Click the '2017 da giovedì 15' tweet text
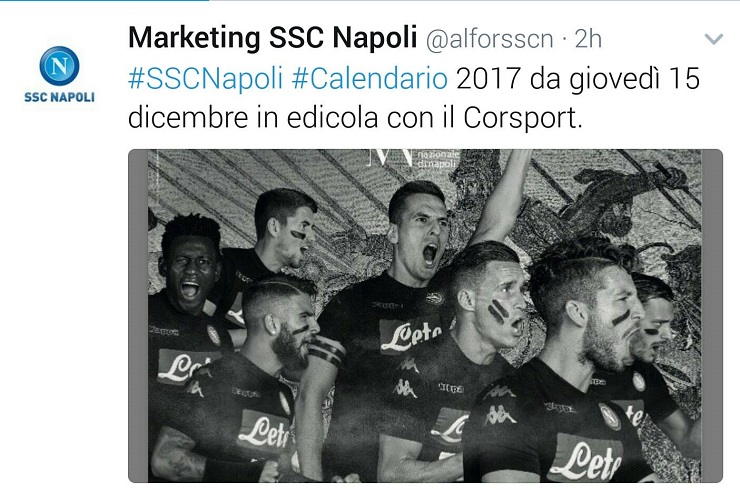This screenshot has width=740, height=490. (577, 78)
